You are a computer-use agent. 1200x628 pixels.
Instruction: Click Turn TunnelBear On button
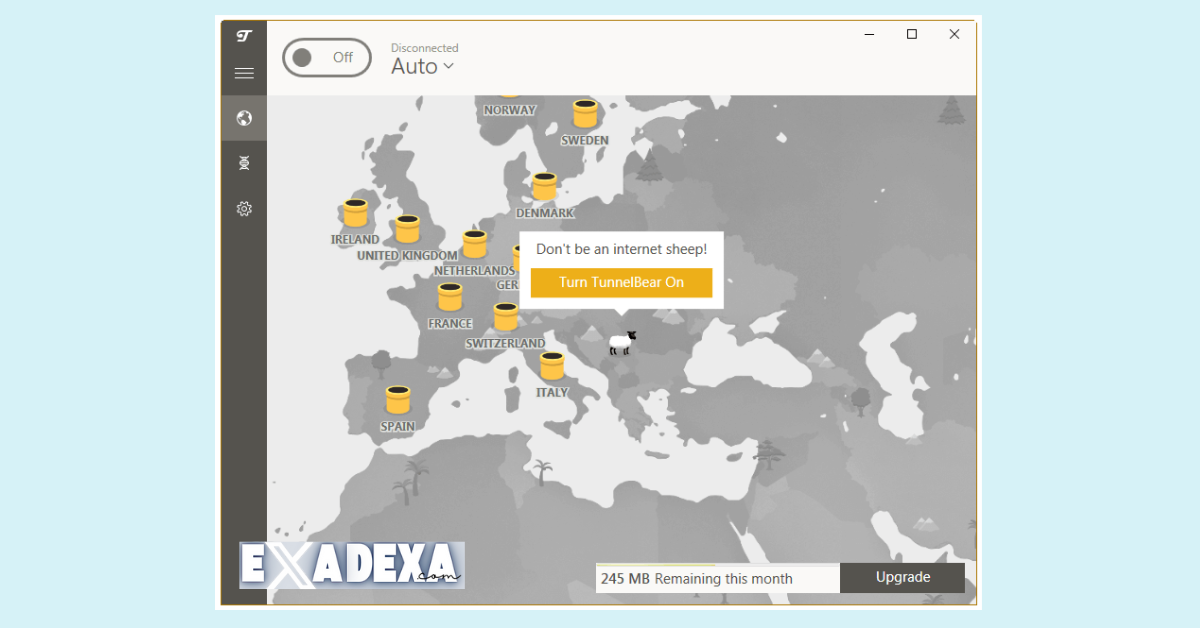click(x=621, y=282)
